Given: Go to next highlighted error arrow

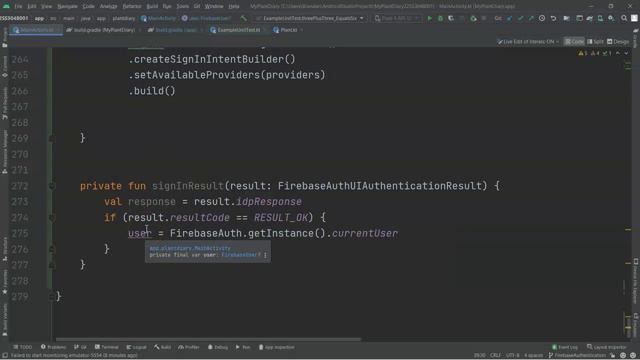Looking at the screenshot, I should point(626,53).
